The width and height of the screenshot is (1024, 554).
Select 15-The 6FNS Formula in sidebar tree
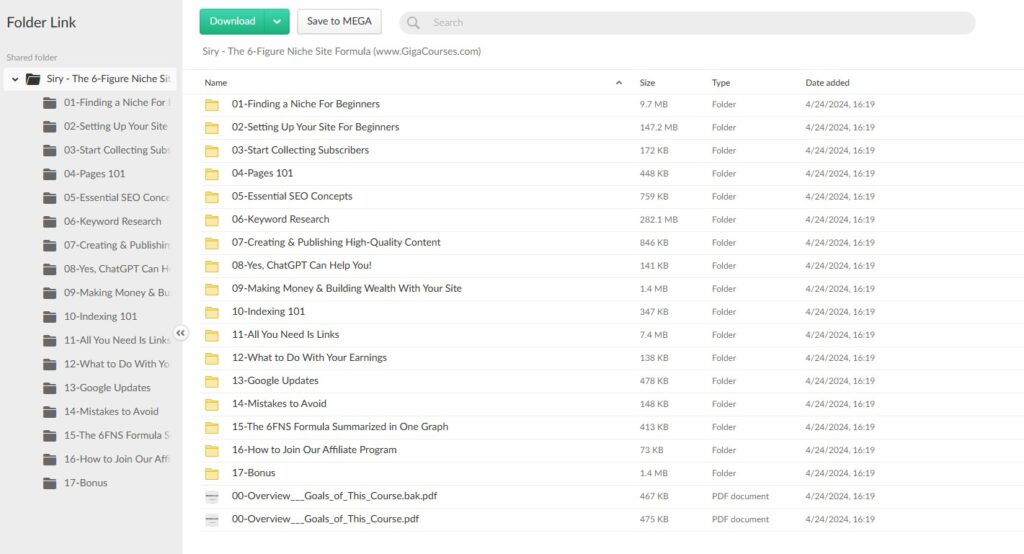point(116,435)
